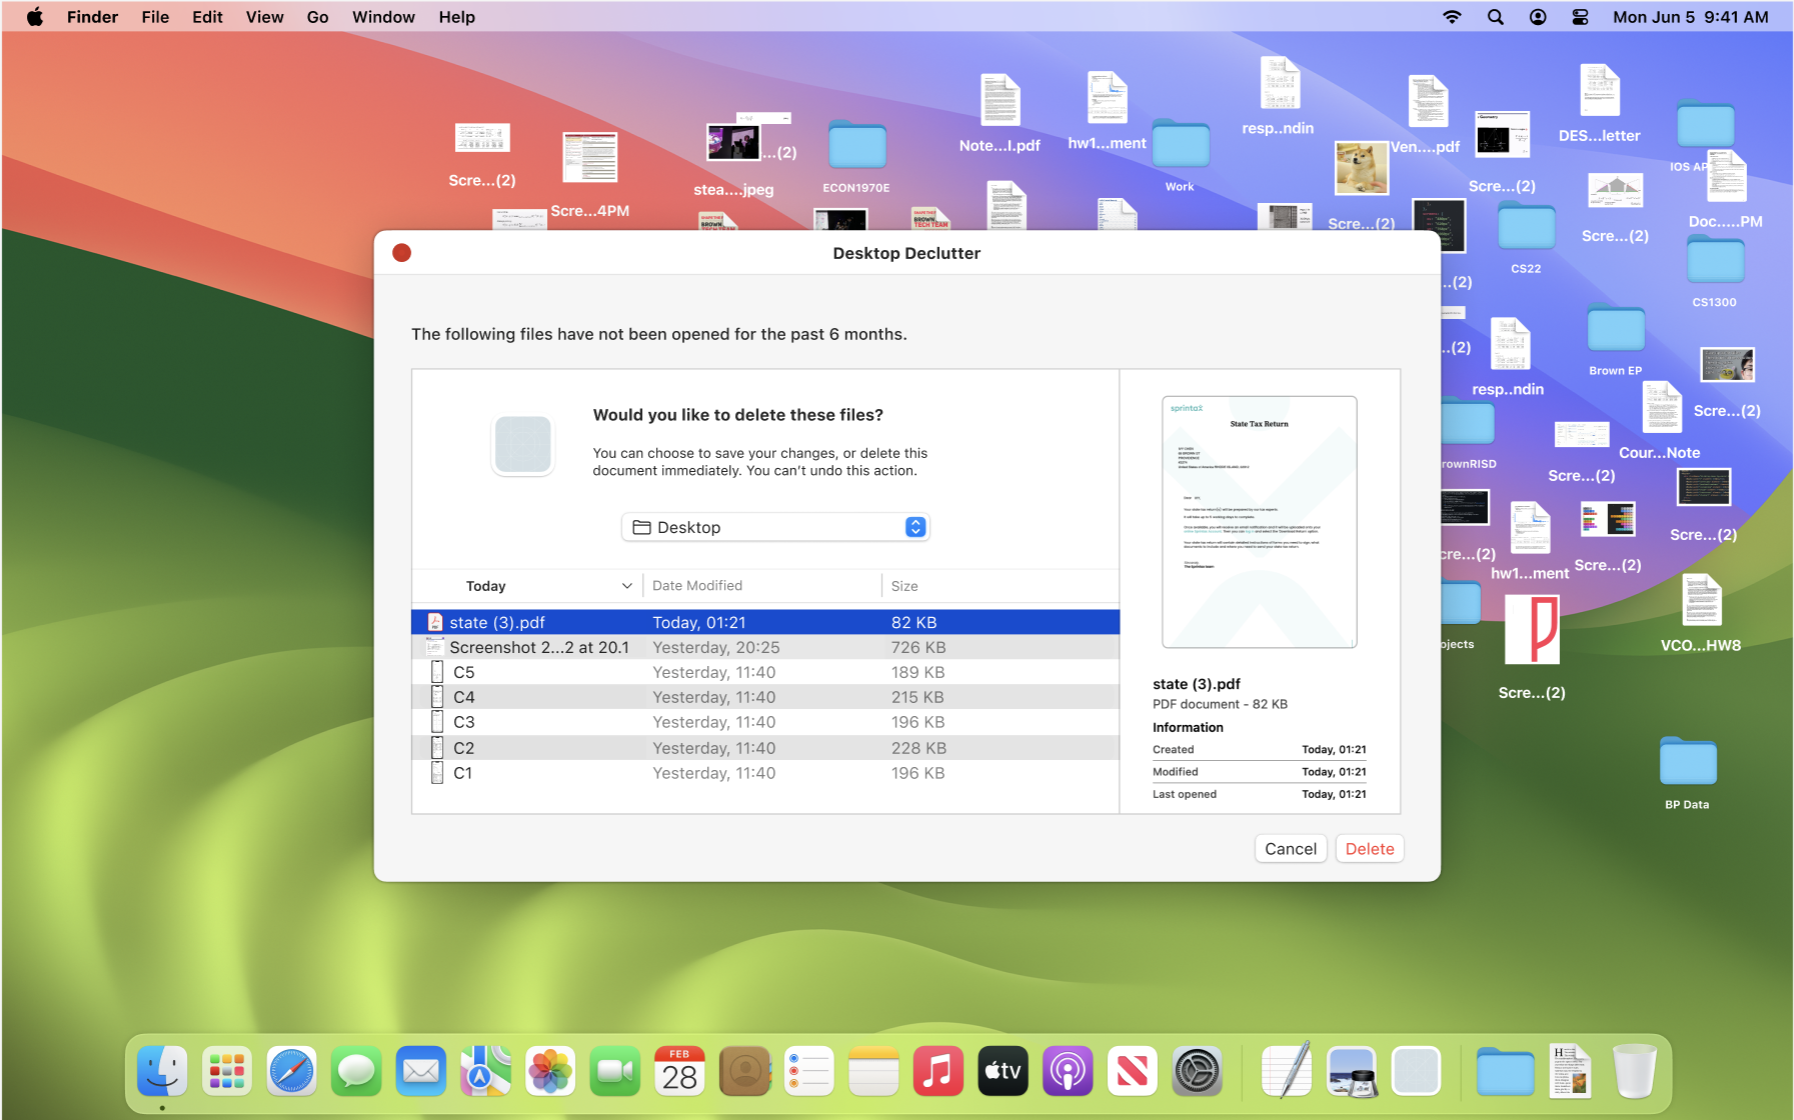Open Contacts from the Dock
Viewport: 1794px width, 1120px height.
pyautogui.click(x=744, y=1072)
